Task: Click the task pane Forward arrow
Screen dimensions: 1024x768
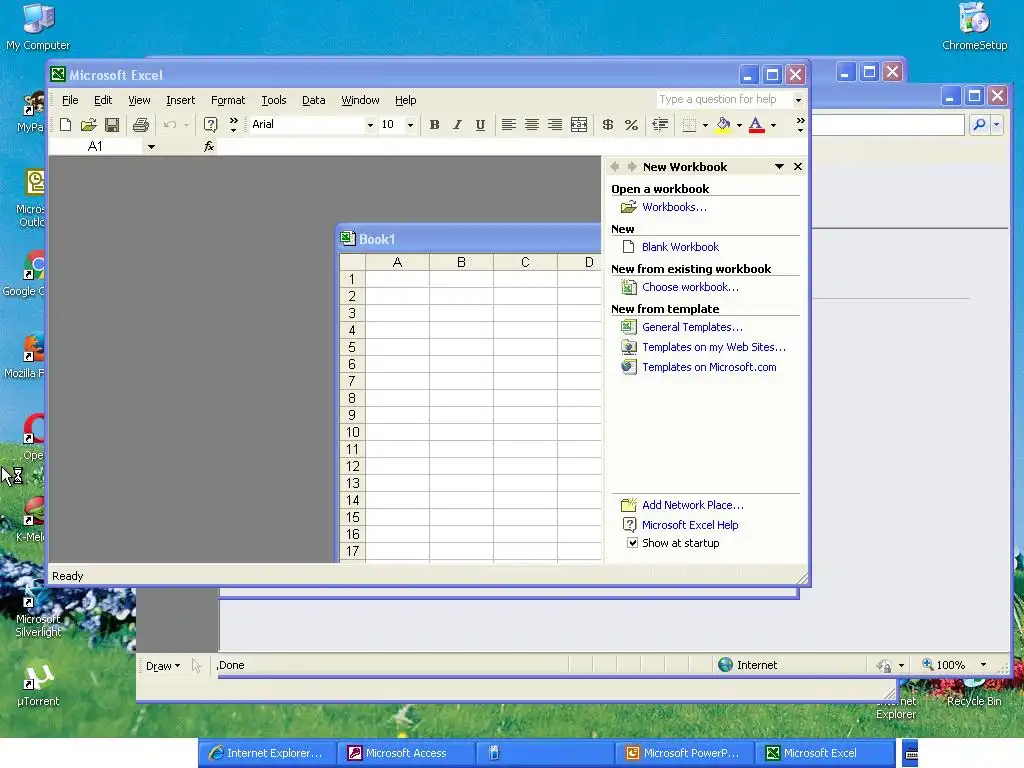Action: point(632,167)
